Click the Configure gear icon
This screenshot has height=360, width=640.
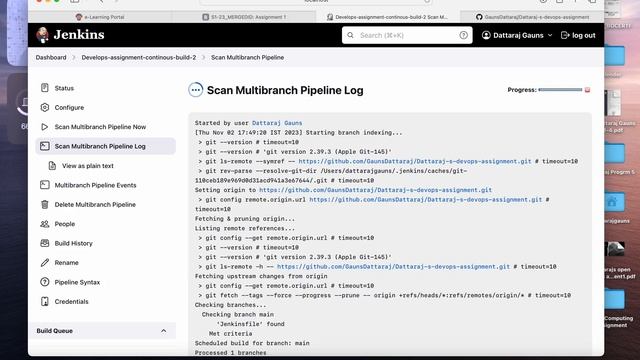pos(45,107)
